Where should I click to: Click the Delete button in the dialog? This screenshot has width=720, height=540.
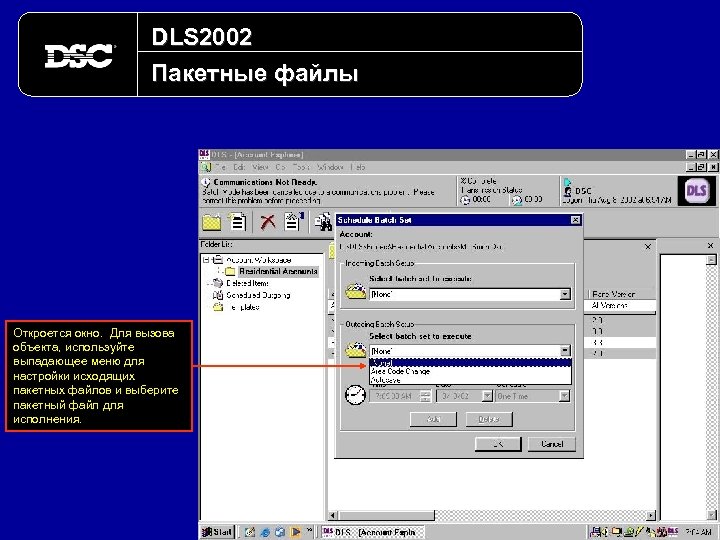coord(489,419)
